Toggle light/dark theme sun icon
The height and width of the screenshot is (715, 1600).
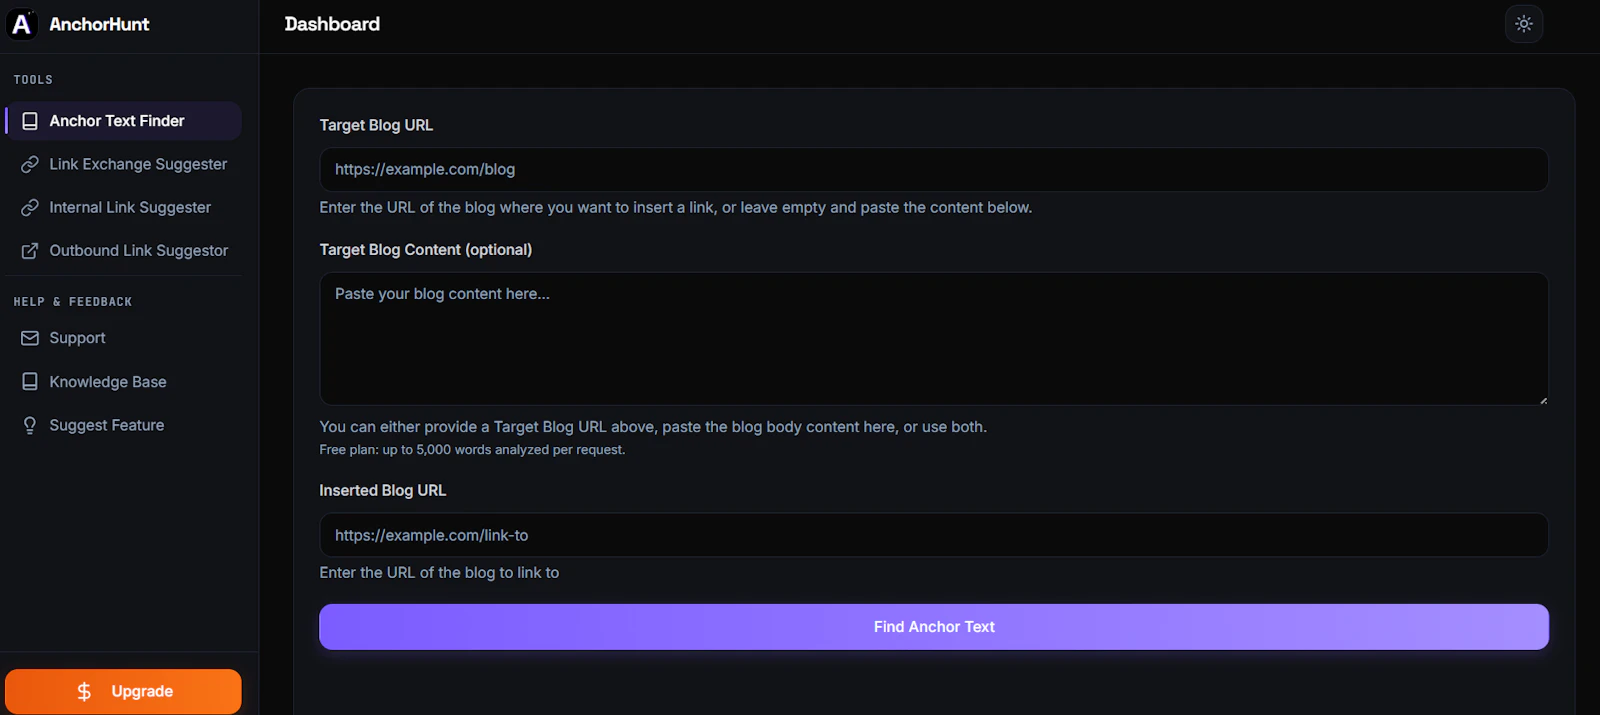point(1524,24)
